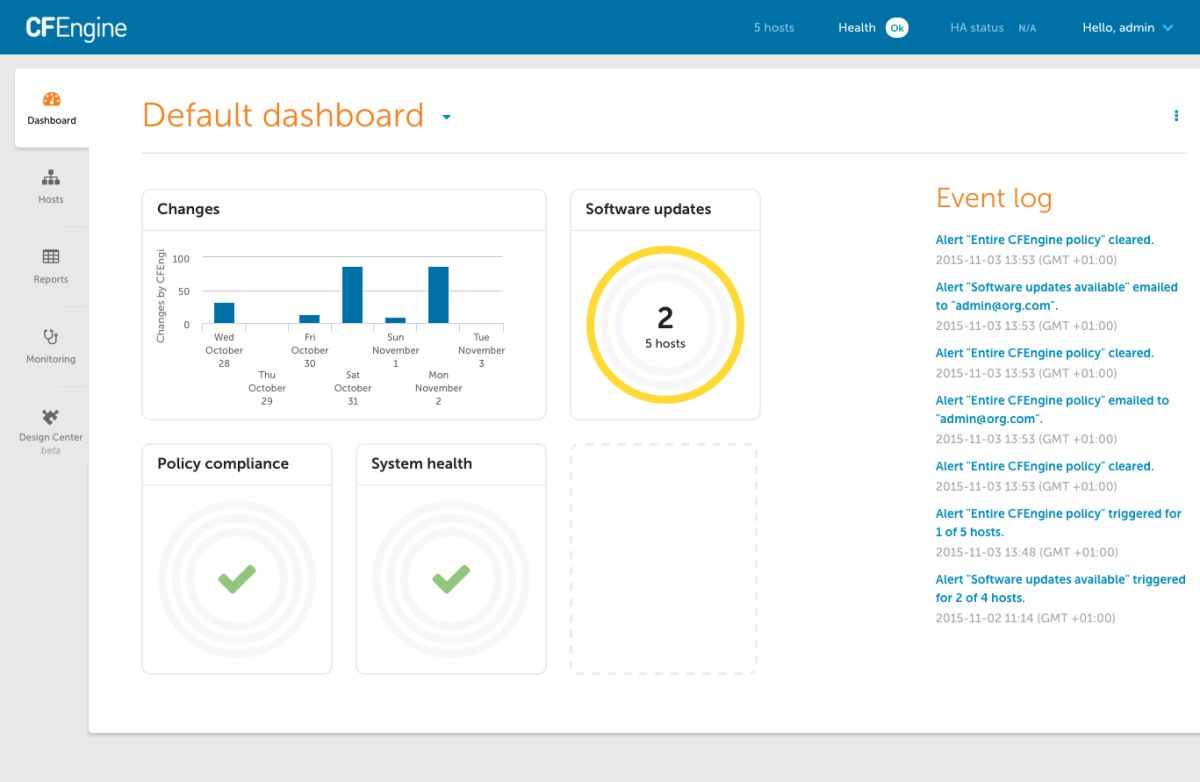Click the Policy compliance green checkmark

point(237,578)
